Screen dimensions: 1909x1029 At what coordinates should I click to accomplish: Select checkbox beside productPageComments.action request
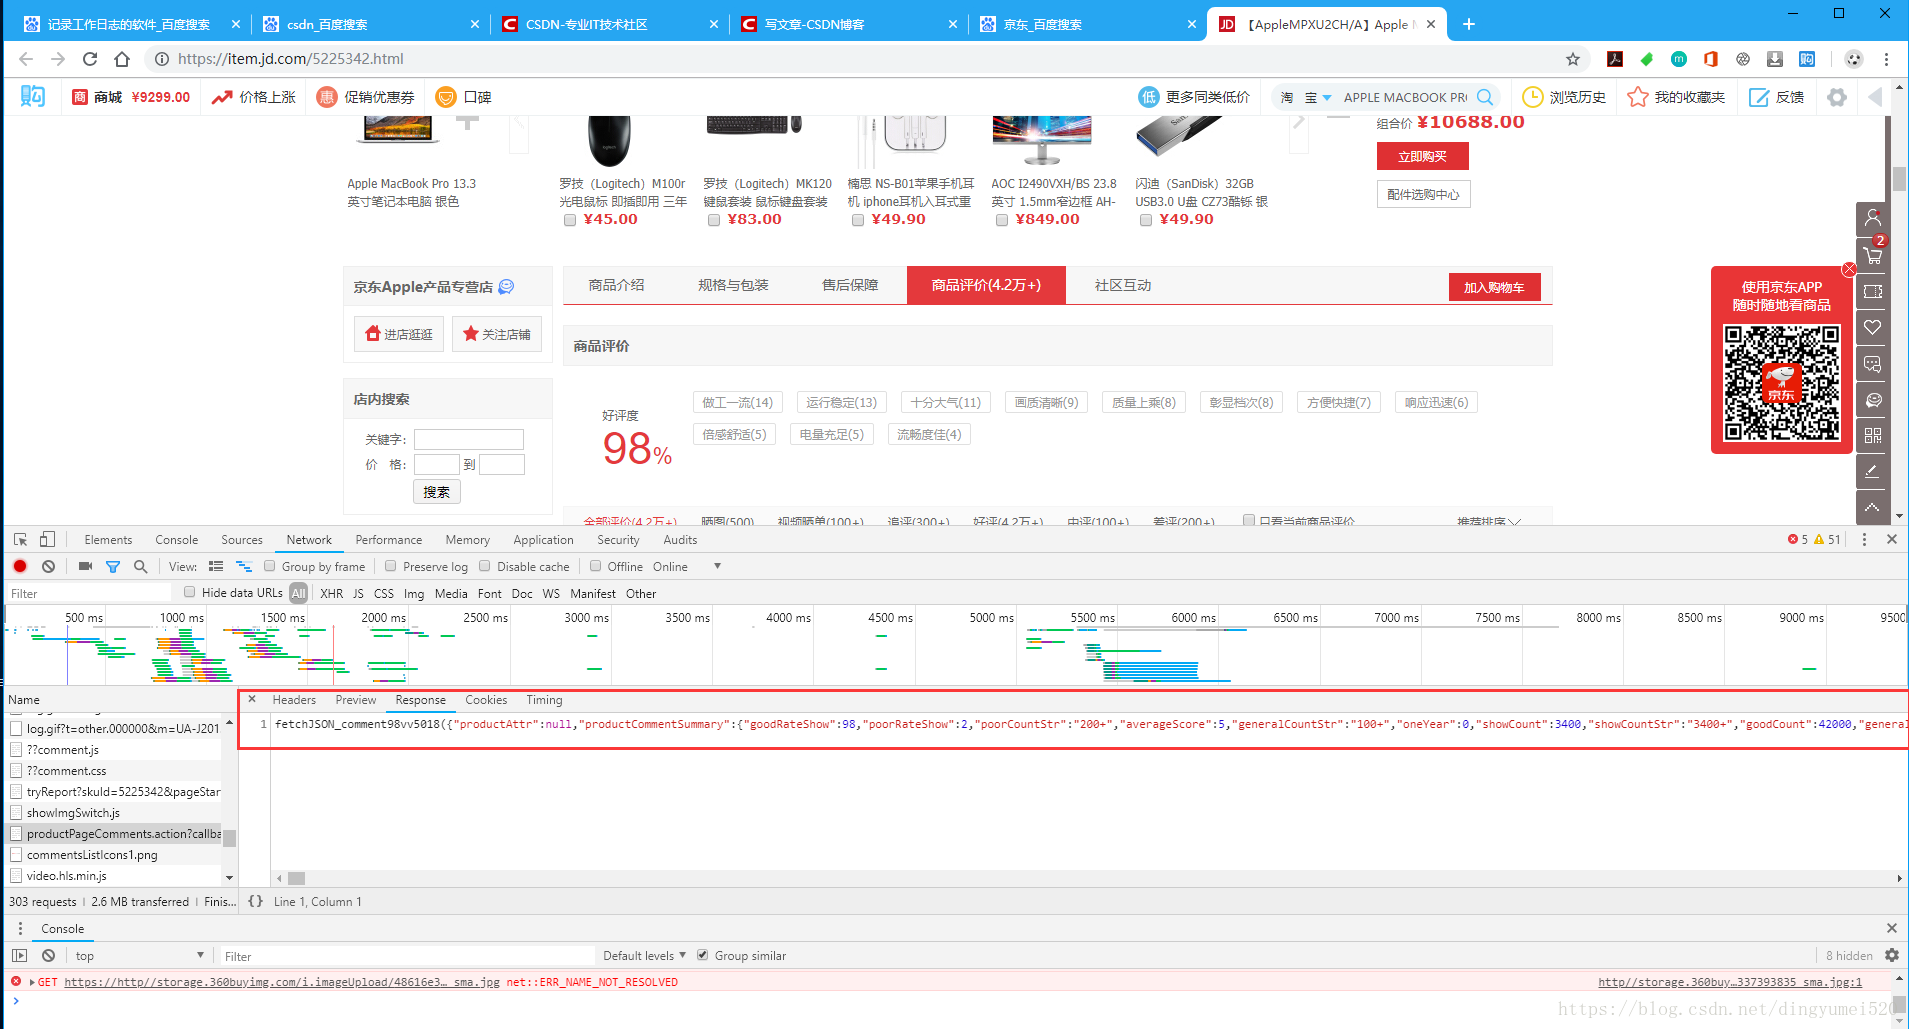16,833
